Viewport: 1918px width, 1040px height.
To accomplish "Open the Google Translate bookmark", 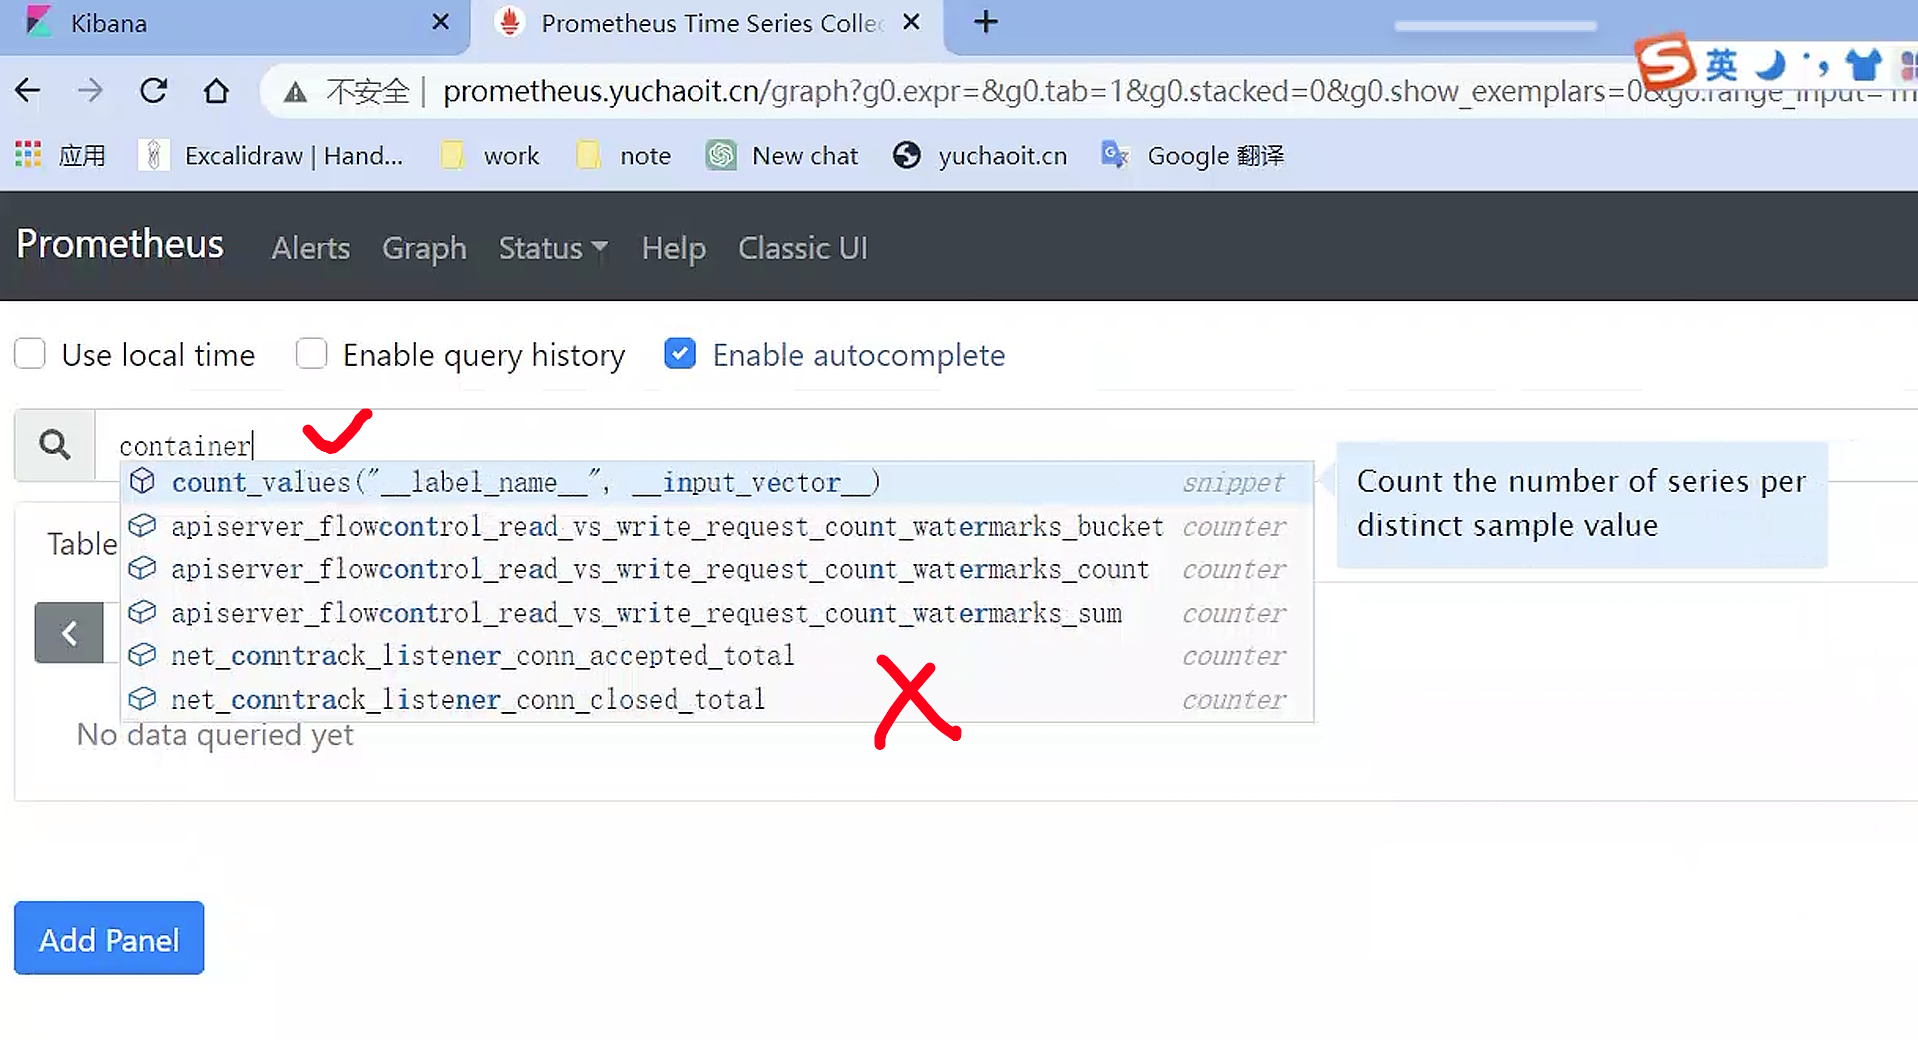I will (x=1192, y=155).
